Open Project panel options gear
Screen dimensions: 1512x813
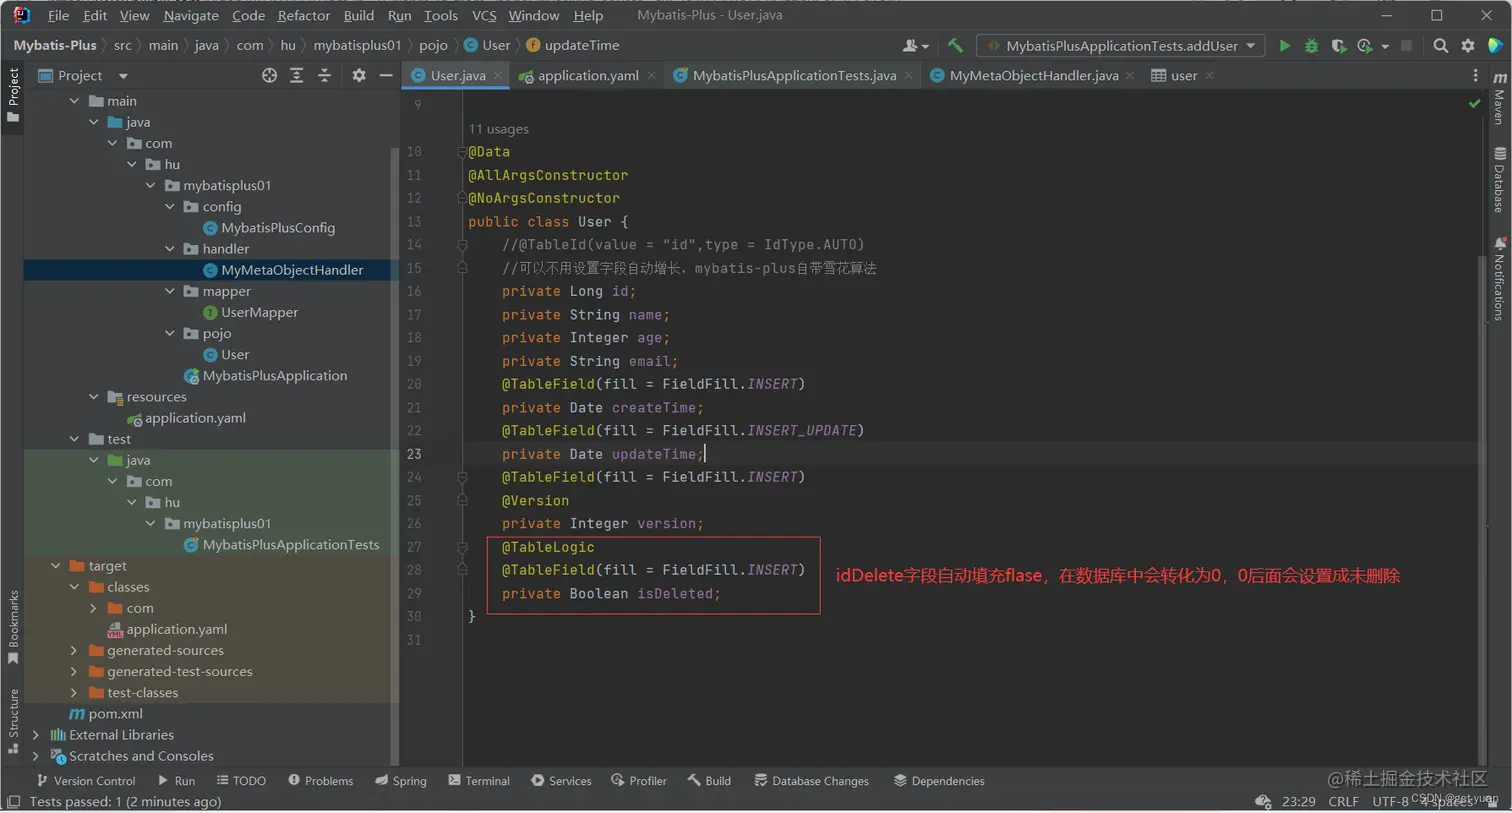click(x=358, y=76)
